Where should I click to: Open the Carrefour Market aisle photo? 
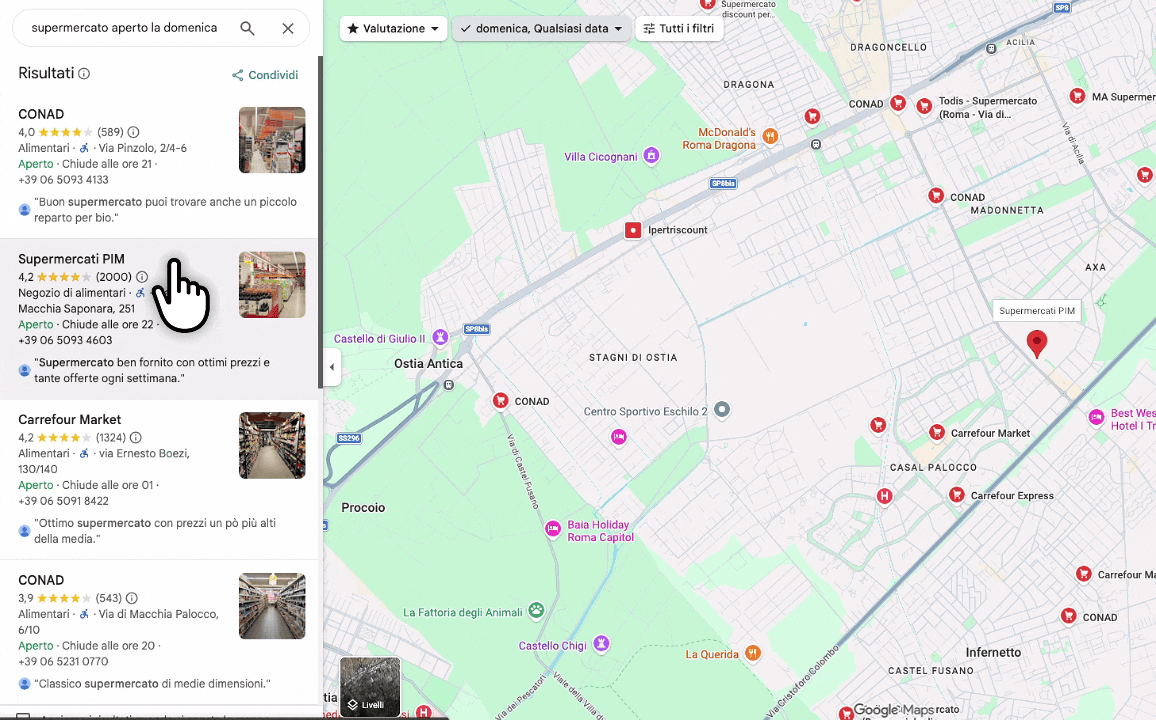coord(272,445)
